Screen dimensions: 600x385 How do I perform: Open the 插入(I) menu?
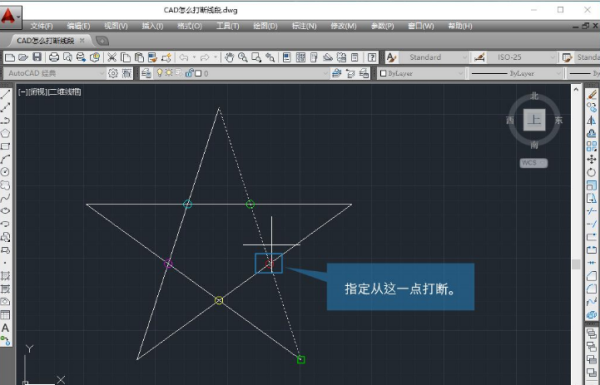(x=152, y=26)
